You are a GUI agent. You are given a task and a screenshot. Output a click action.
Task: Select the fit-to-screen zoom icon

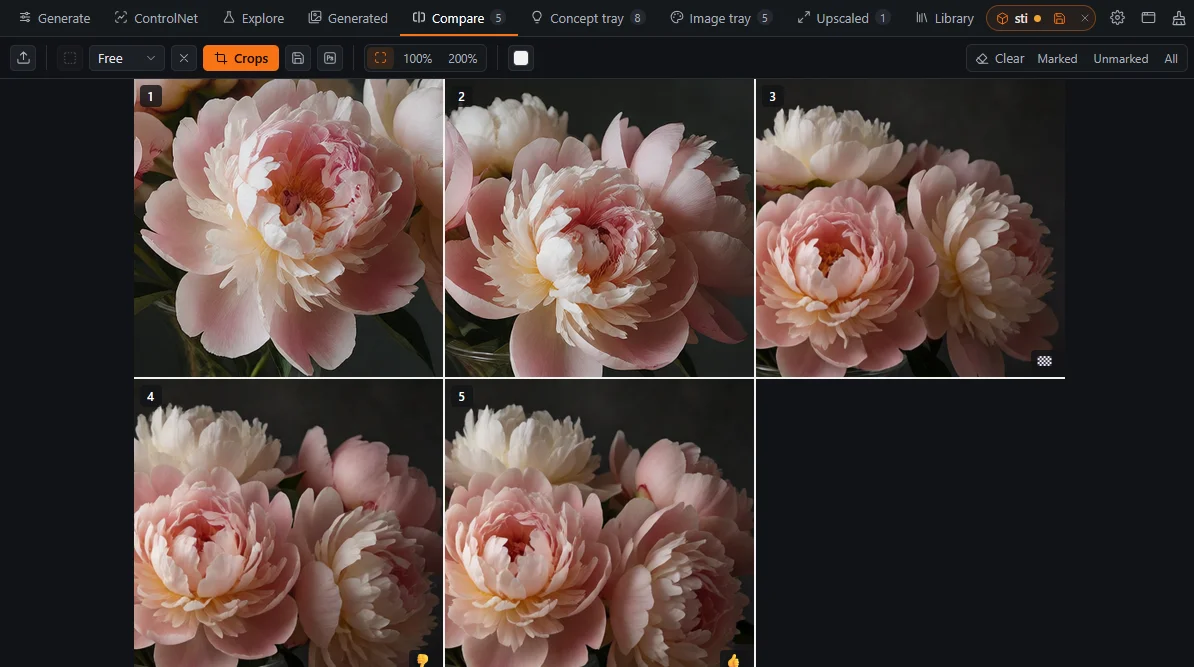point(380,58)
